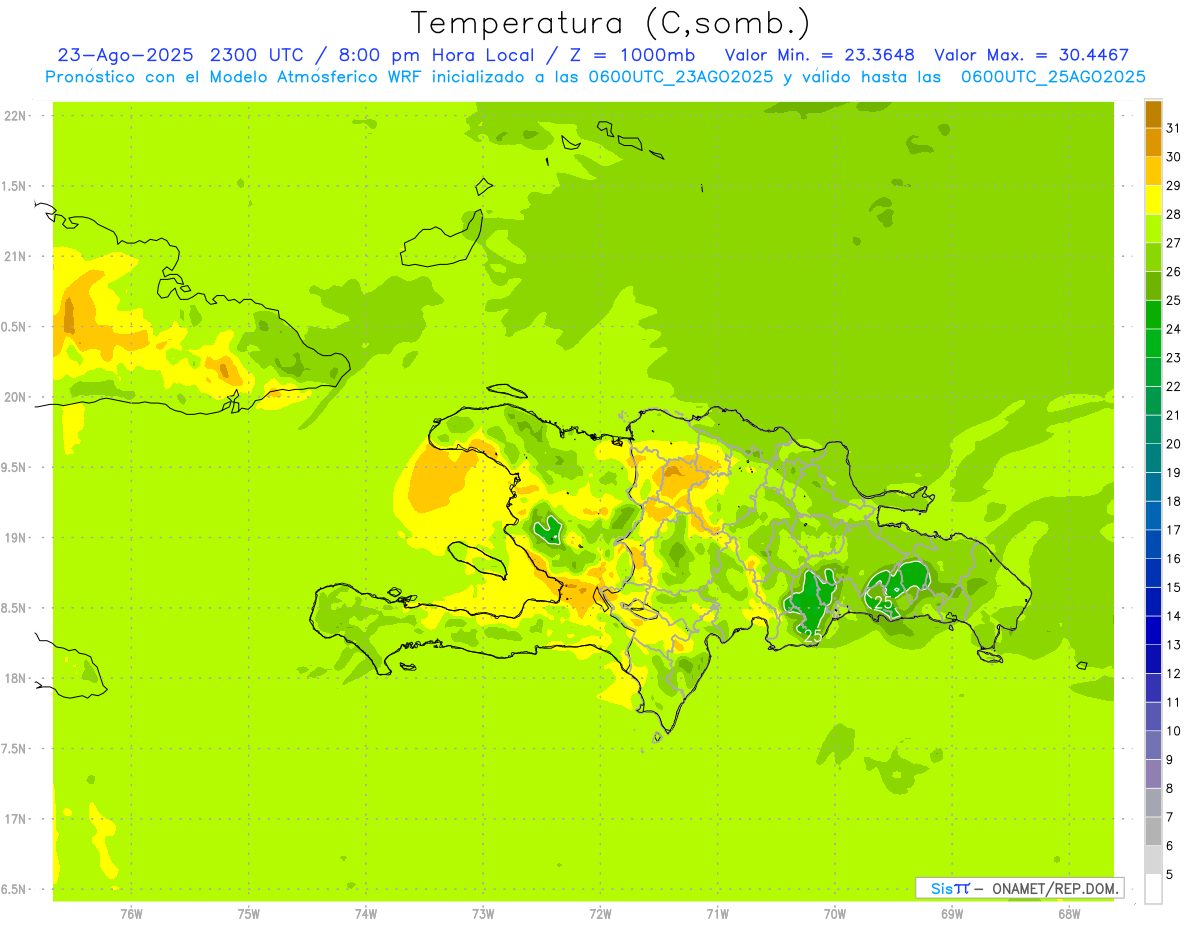Click the "71W" longitude axis label
Image resolution: width=1200 pixels, height=927 pixels.
(717, 914)
